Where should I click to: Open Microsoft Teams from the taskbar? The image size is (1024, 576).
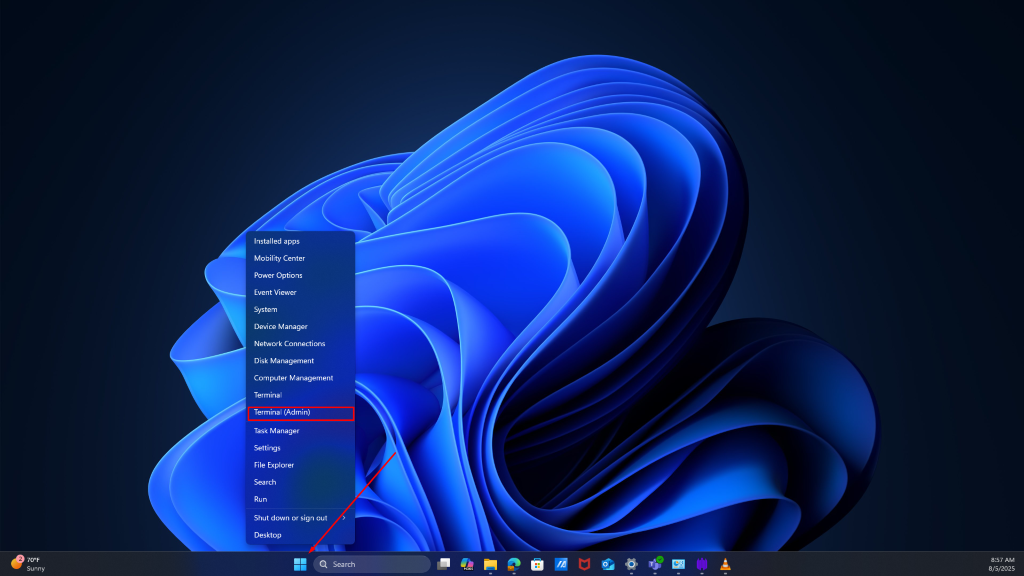[654, 563]
